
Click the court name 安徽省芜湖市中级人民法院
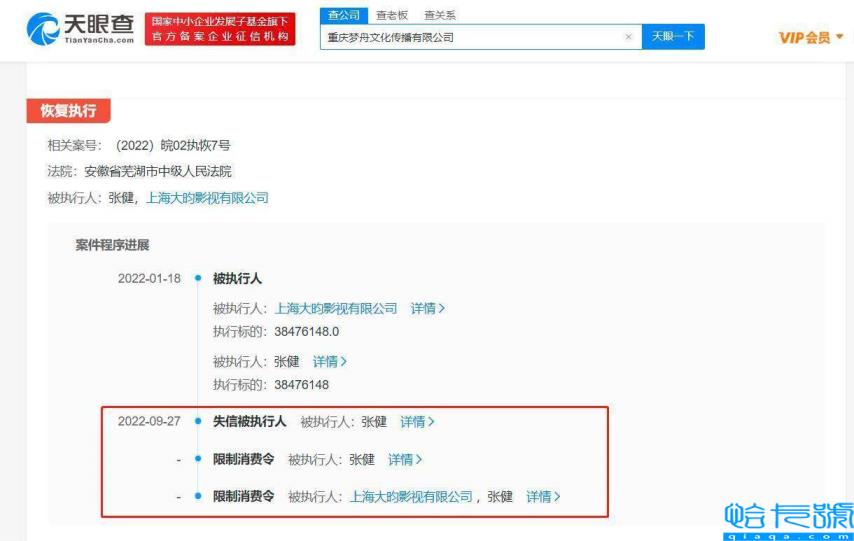pyautogui.click(x=158, y=172)
